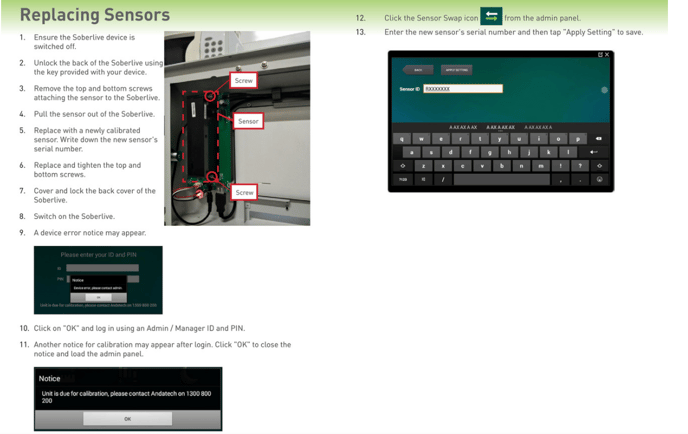Viewport: 688px width, 434px height.
Task: Click the X icon atop the tablet screenshot
Action: (x=607, y=55)
